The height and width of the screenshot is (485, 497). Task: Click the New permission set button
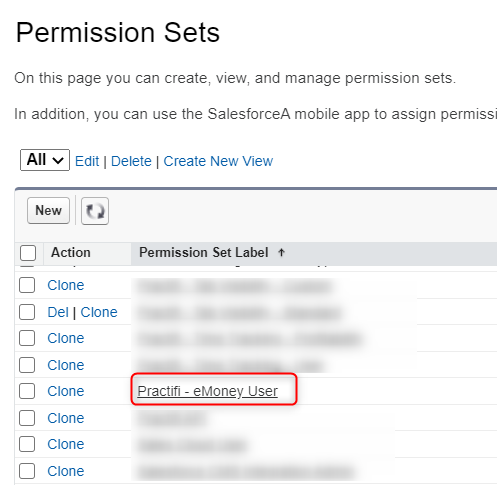(x=48, y=210)
